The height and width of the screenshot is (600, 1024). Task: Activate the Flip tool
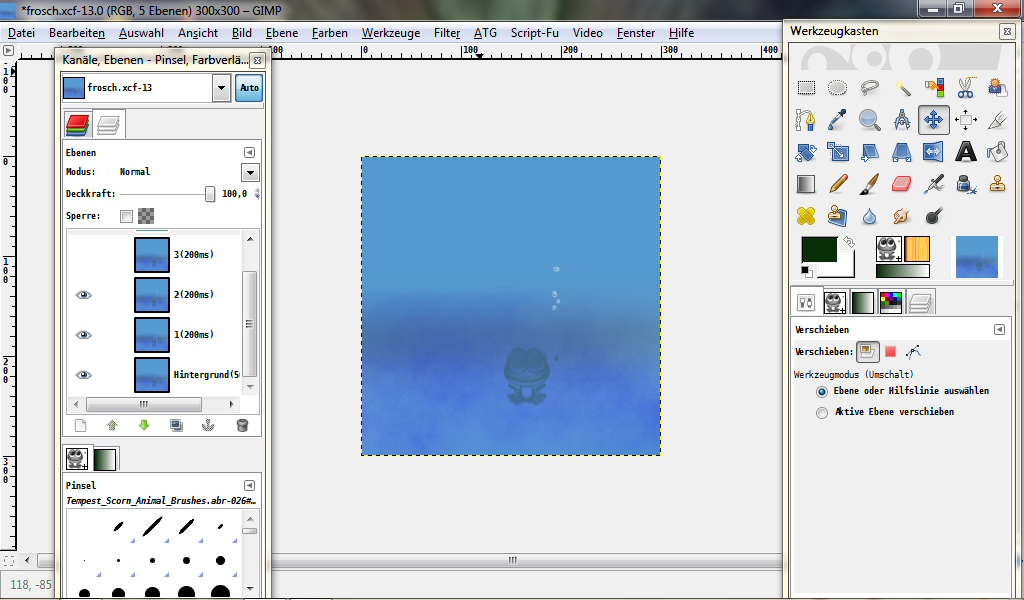tap(934, 152)
